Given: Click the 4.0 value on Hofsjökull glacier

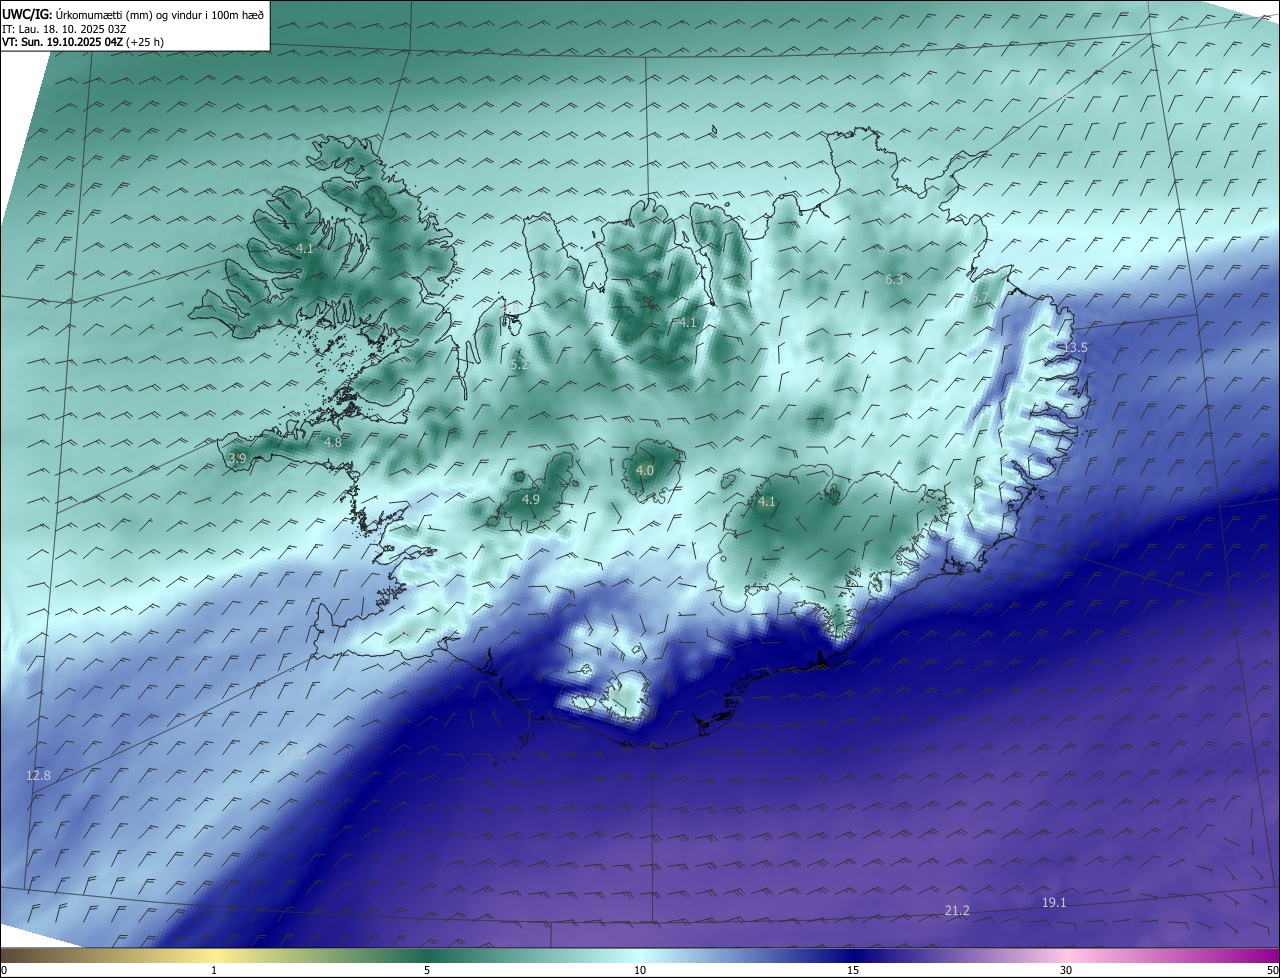Looking at the screenshot, I should pyautogui.click(x=645, y=470).
